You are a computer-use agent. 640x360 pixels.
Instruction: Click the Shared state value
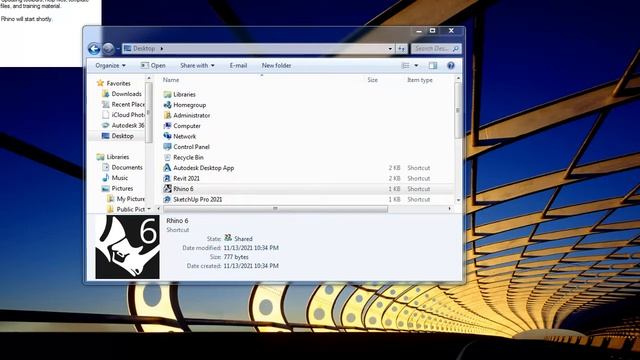click(x=243, y=239)
